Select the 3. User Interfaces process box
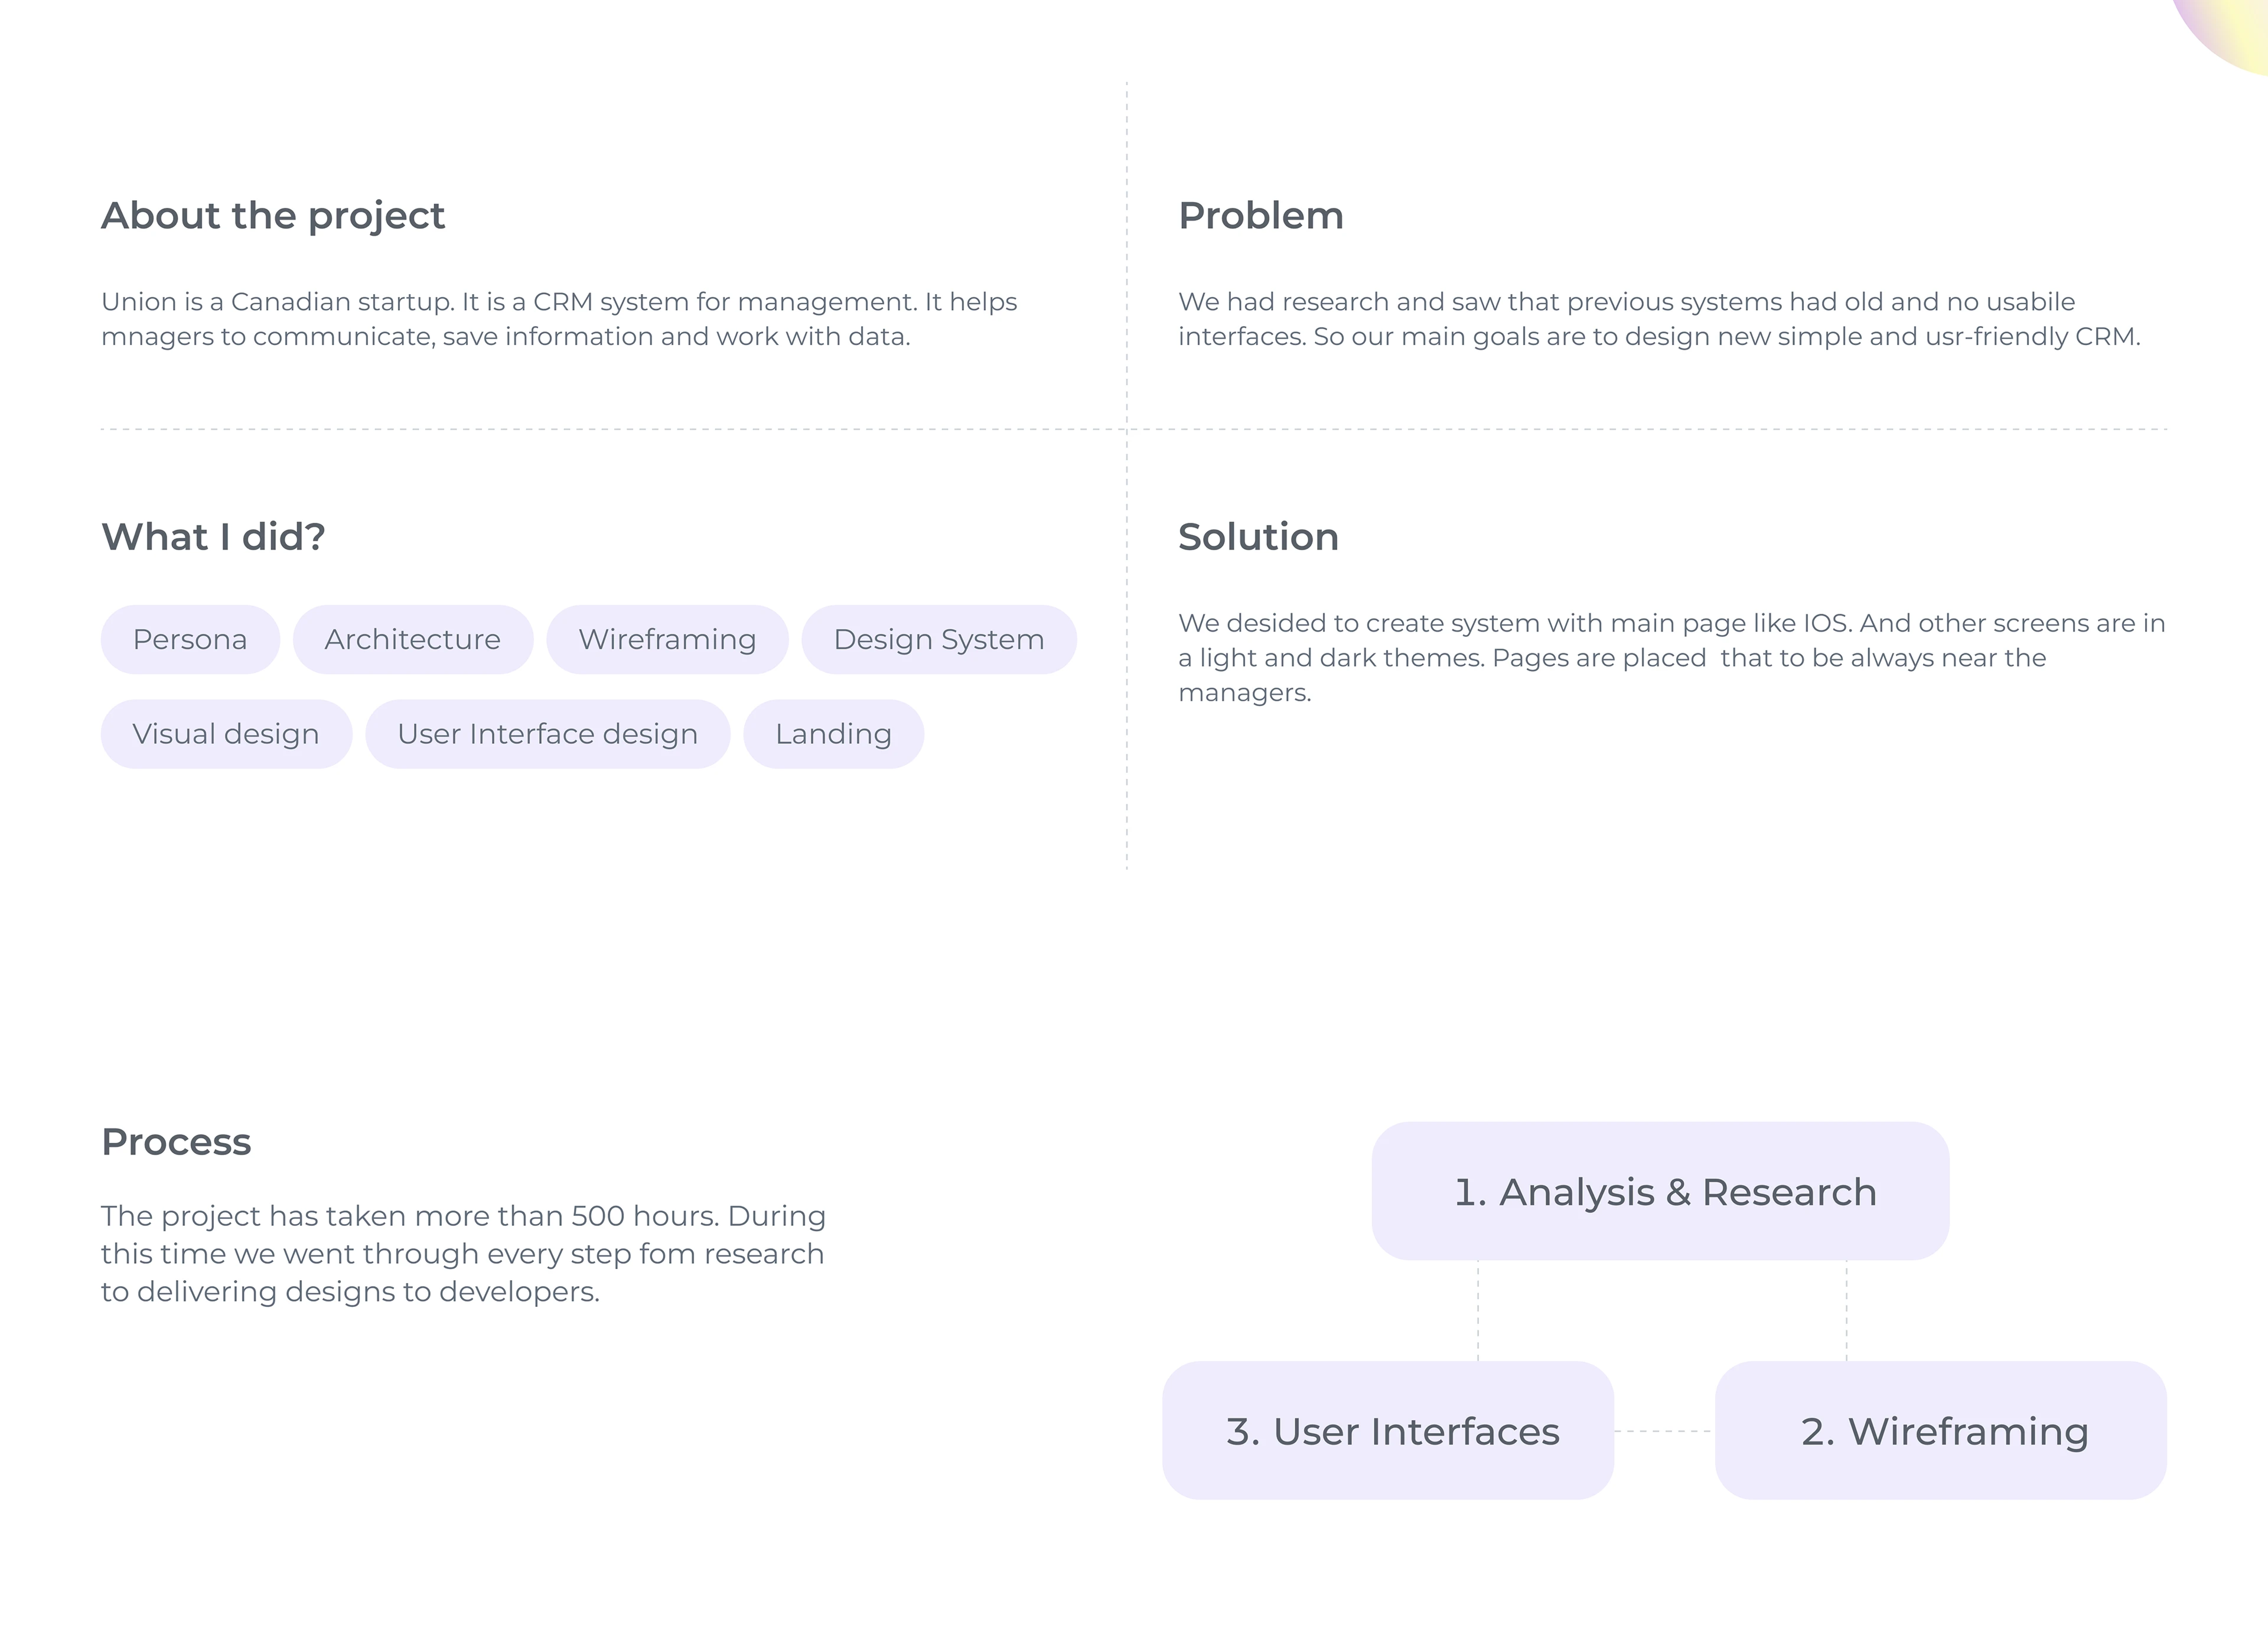2268x1640 pixels. tap(1388, 1430)
